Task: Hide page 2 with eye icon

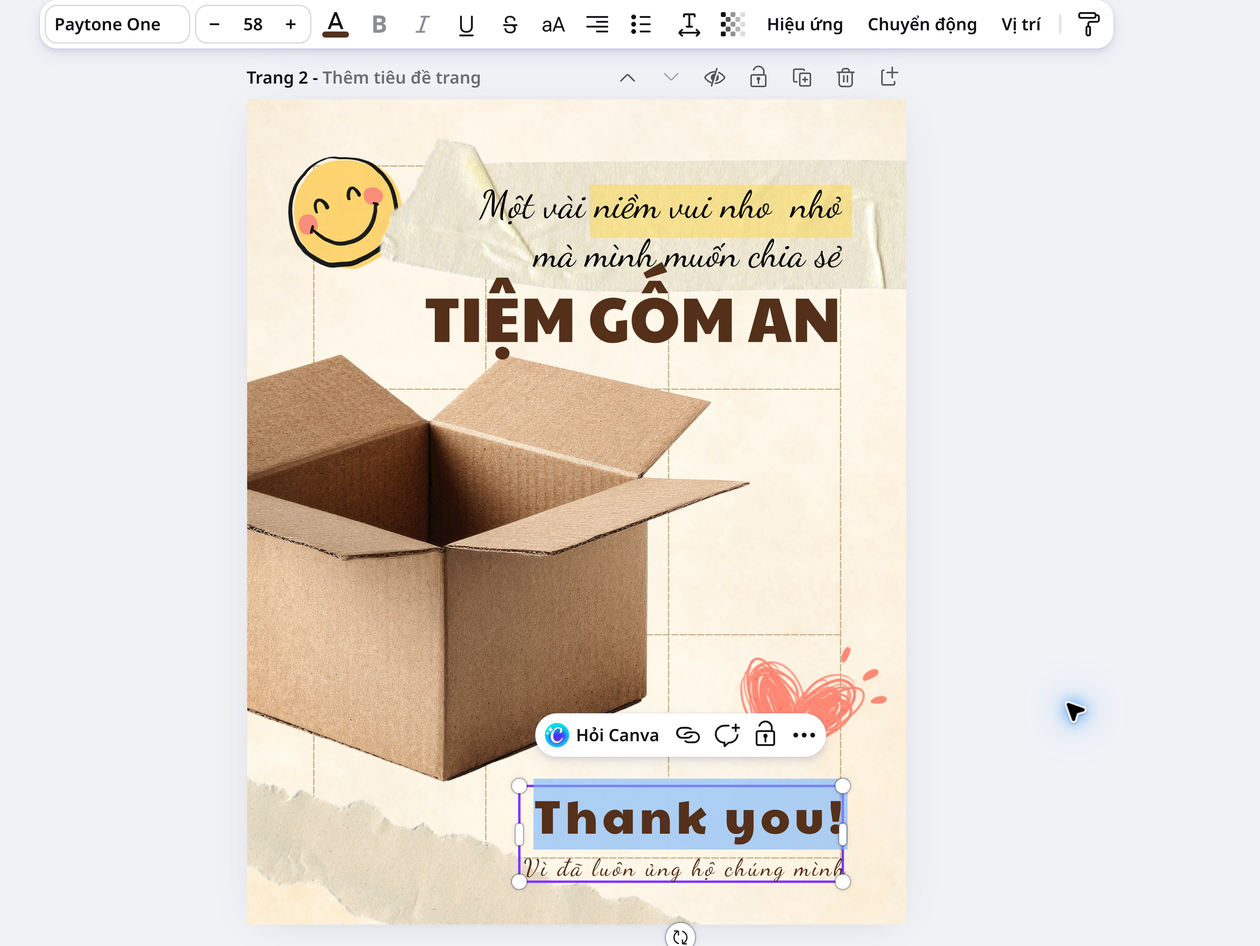Action: point(714,77)
